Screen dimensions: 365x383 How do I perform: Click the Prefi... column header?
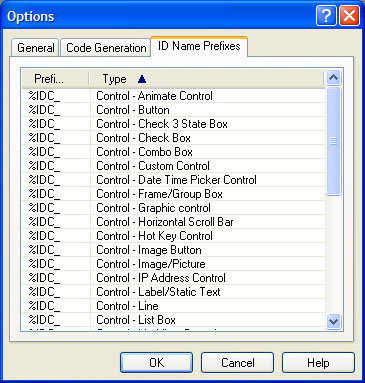click(55, 79)
